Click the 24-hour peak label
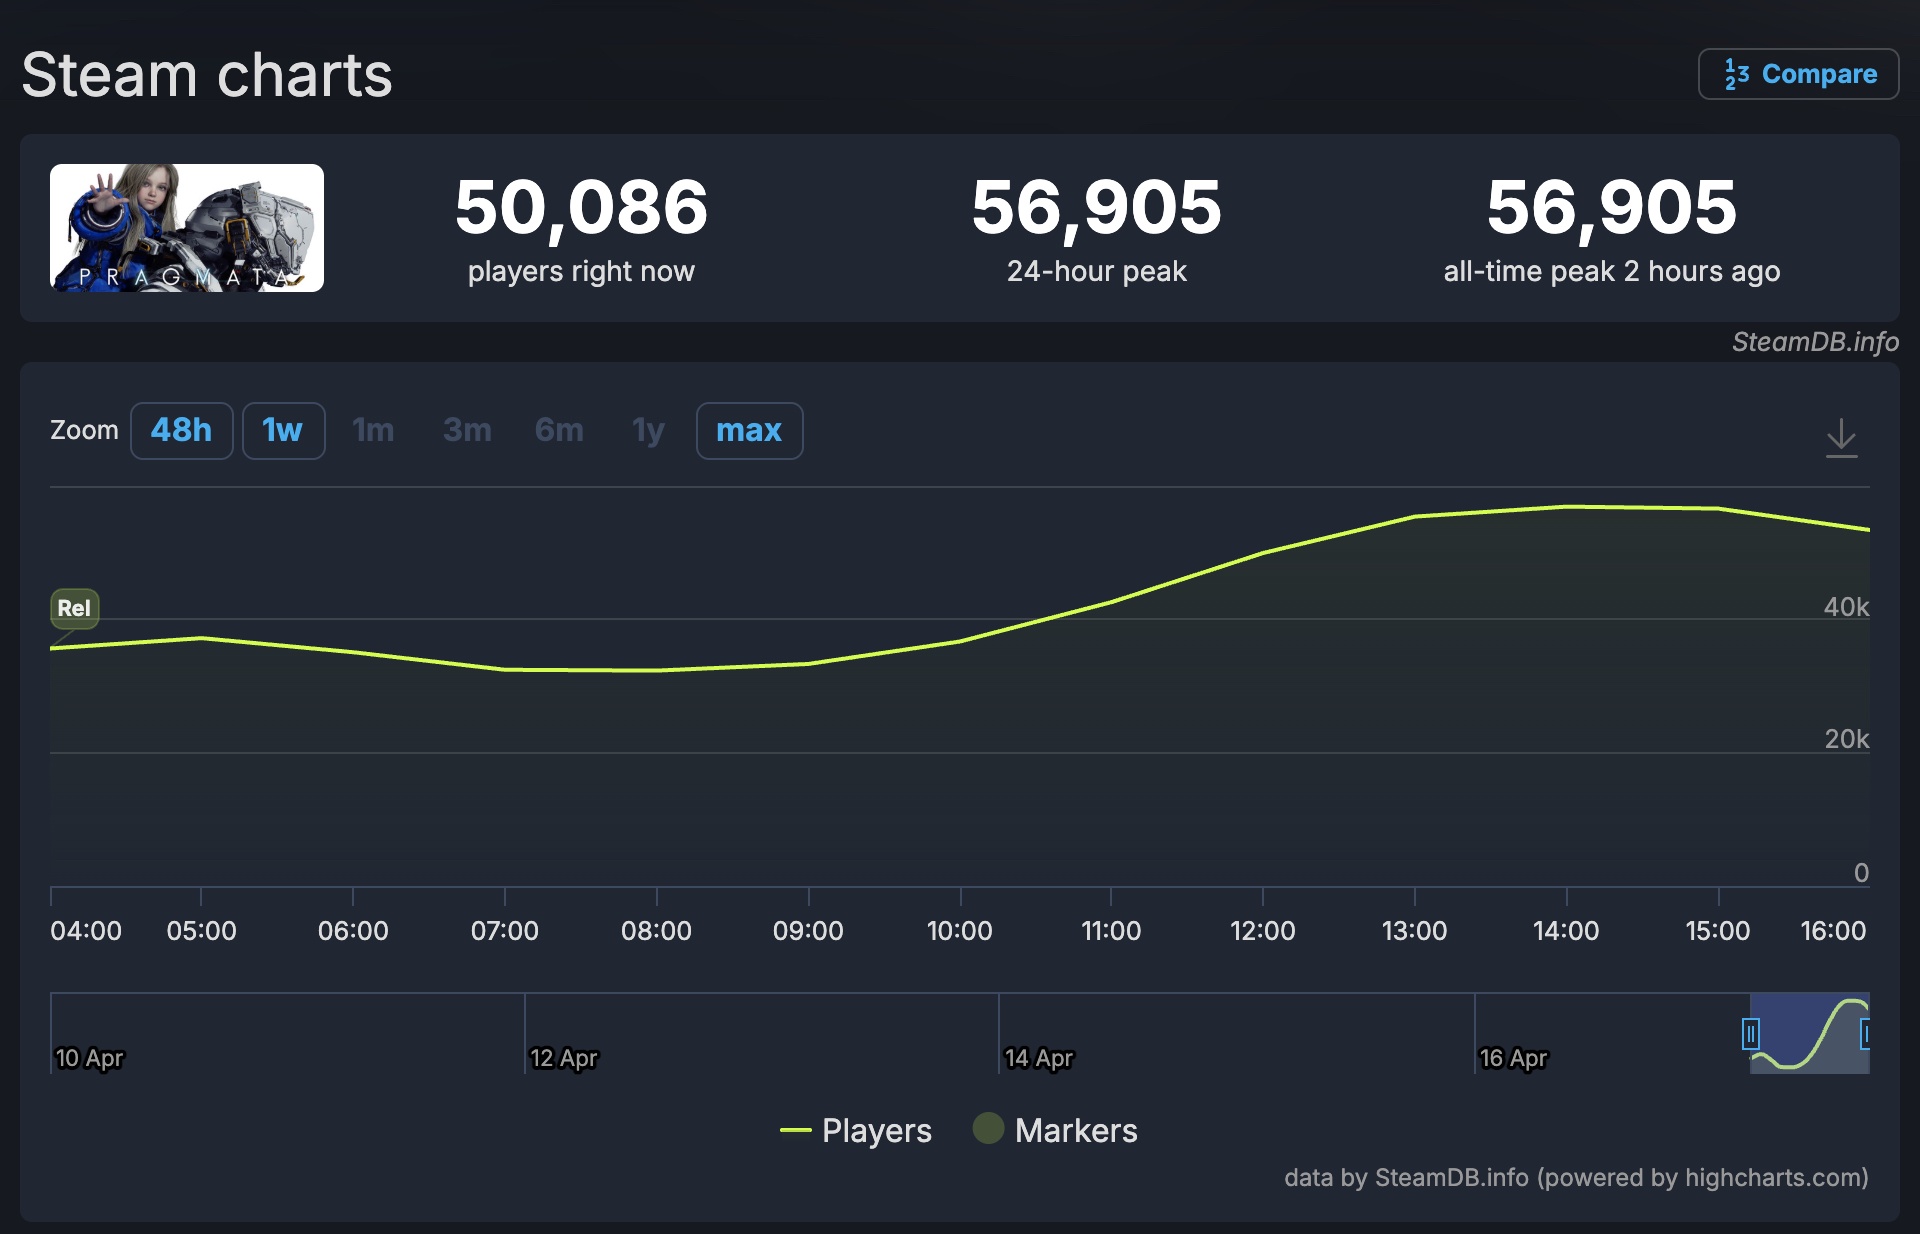The width and height of the screenshot is (1920, 1234). pos(1097,271)
